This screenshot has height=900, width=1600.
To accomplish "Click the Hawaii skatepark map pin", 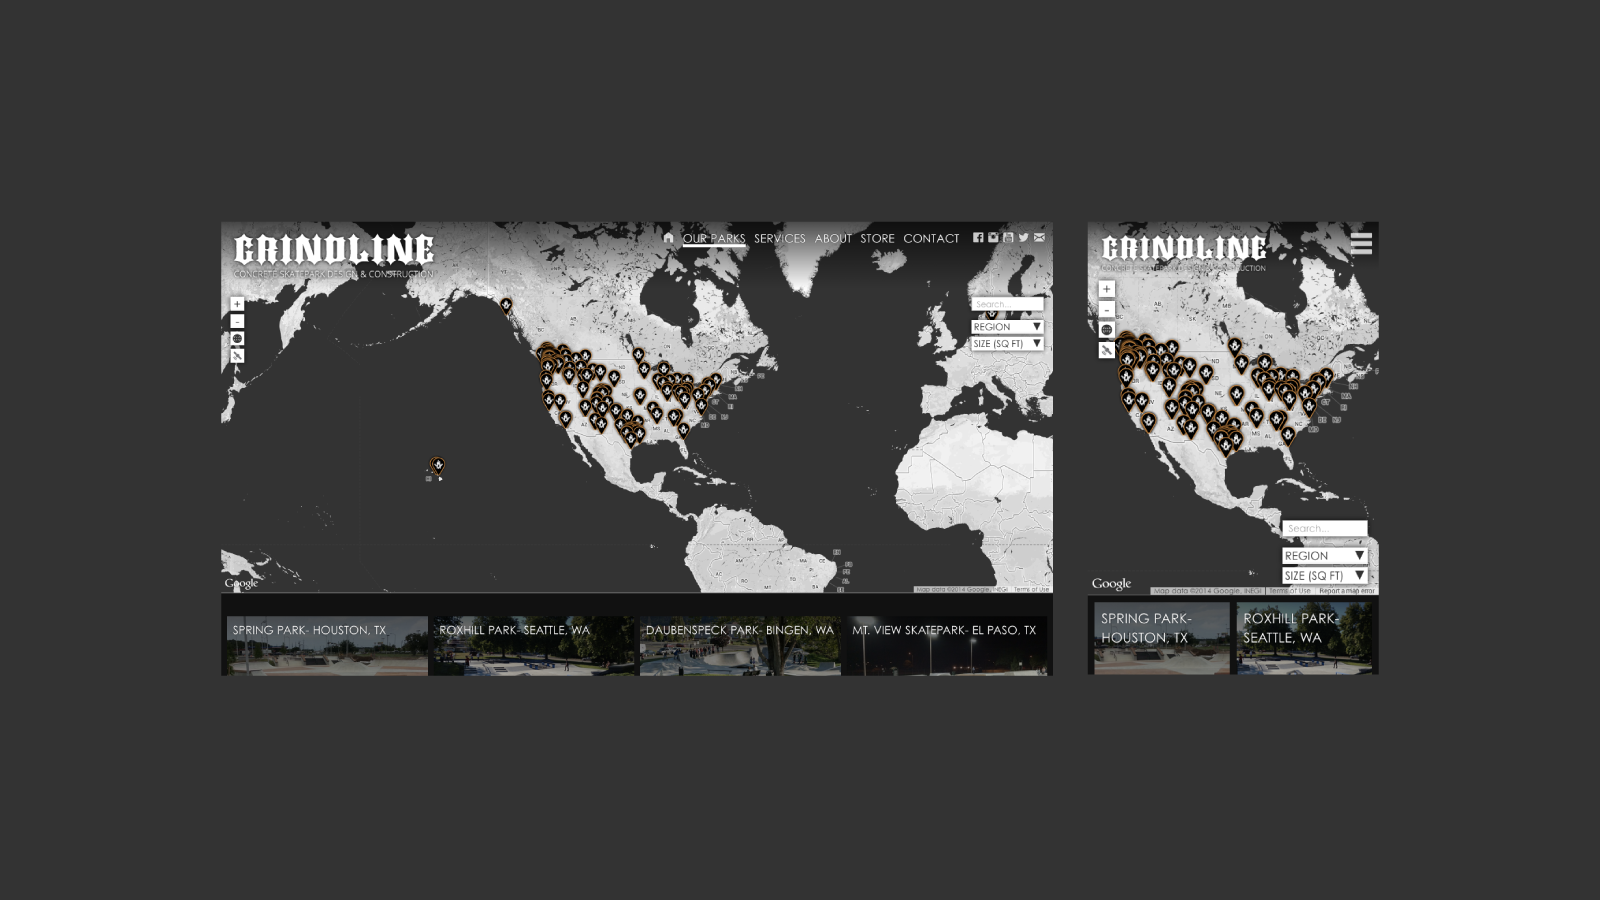I will (437, 466).
